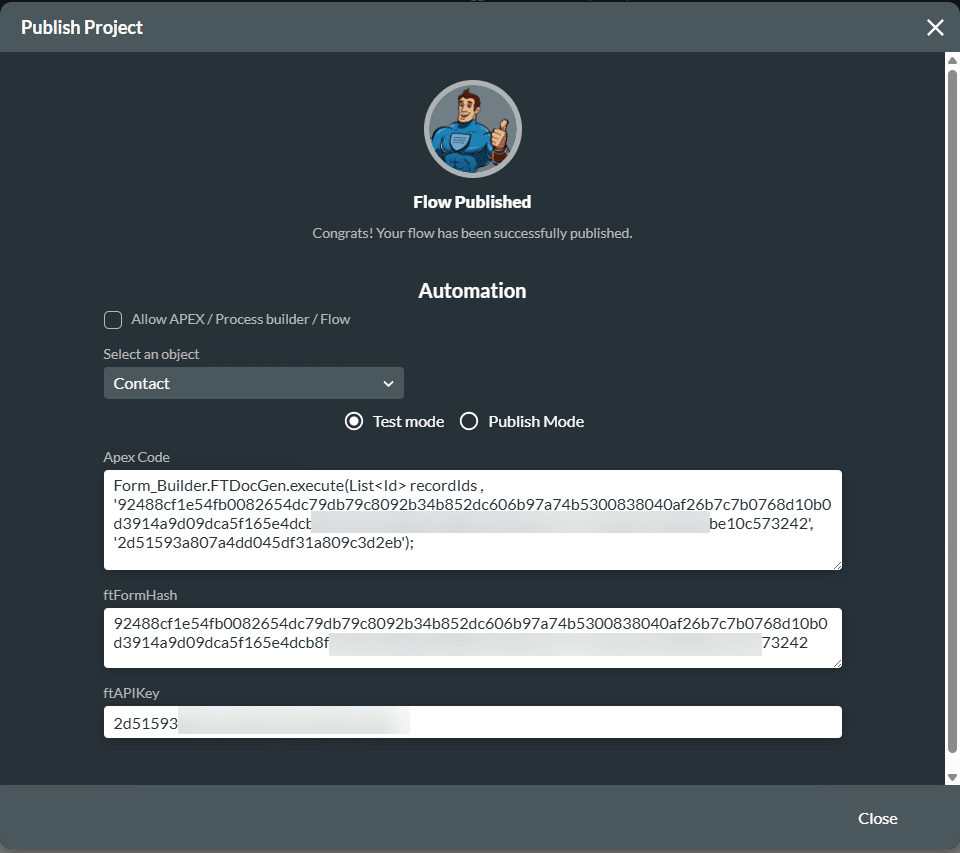
Task: Click the dropdown chevron on the object selector
Action: pyautogui.click(x=390, y=383)
